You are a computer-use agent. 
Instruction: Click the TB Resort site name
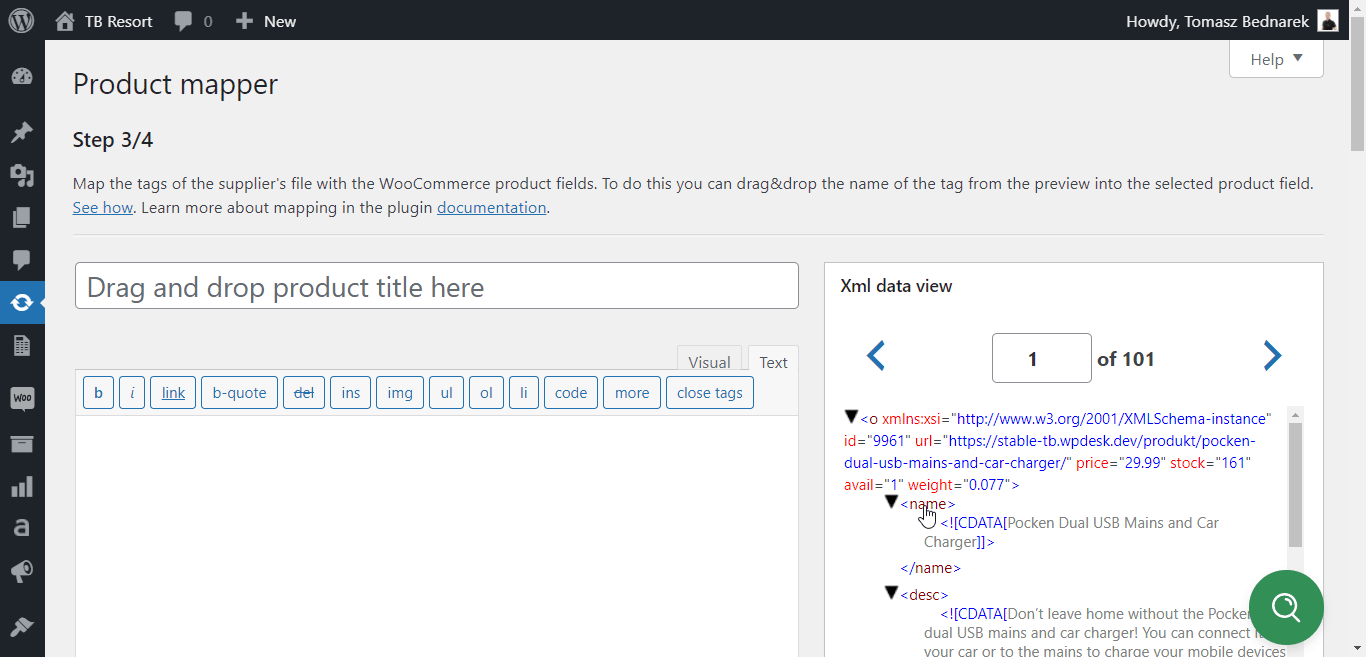coord(118,21)
